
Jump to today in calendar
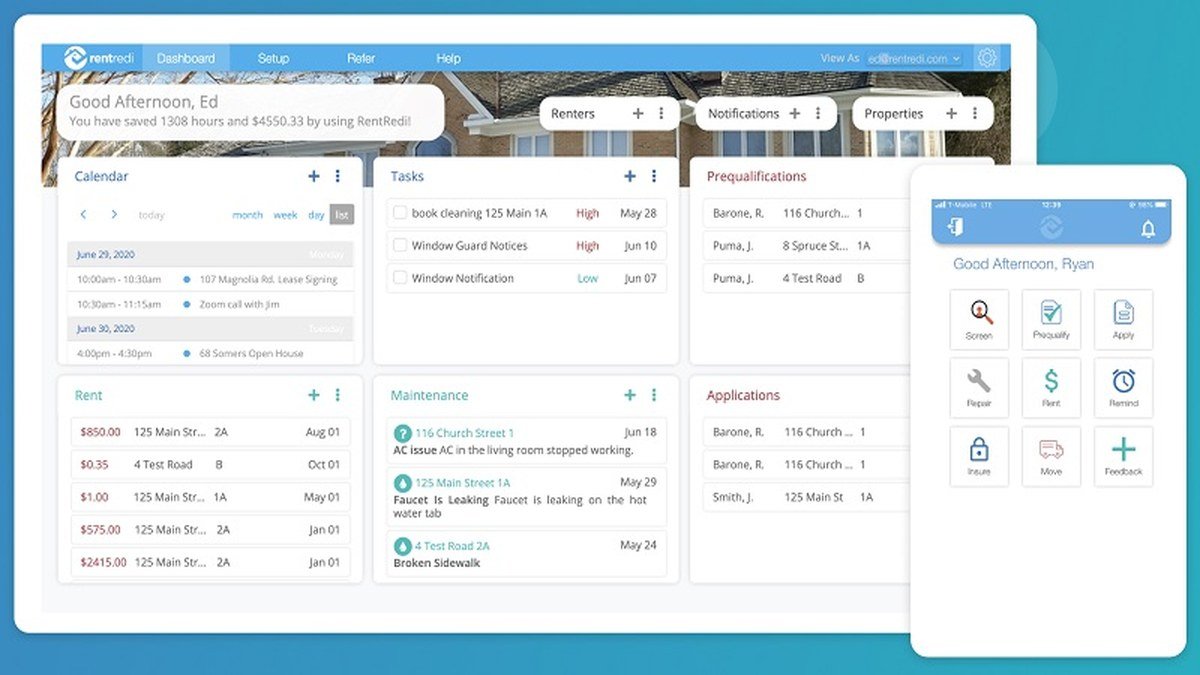click(x=152, y=215)
